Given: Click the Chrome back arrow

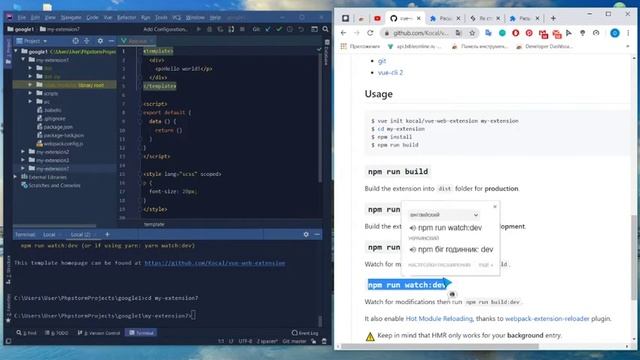Looking at the screenshot, I should click(343, 33).
